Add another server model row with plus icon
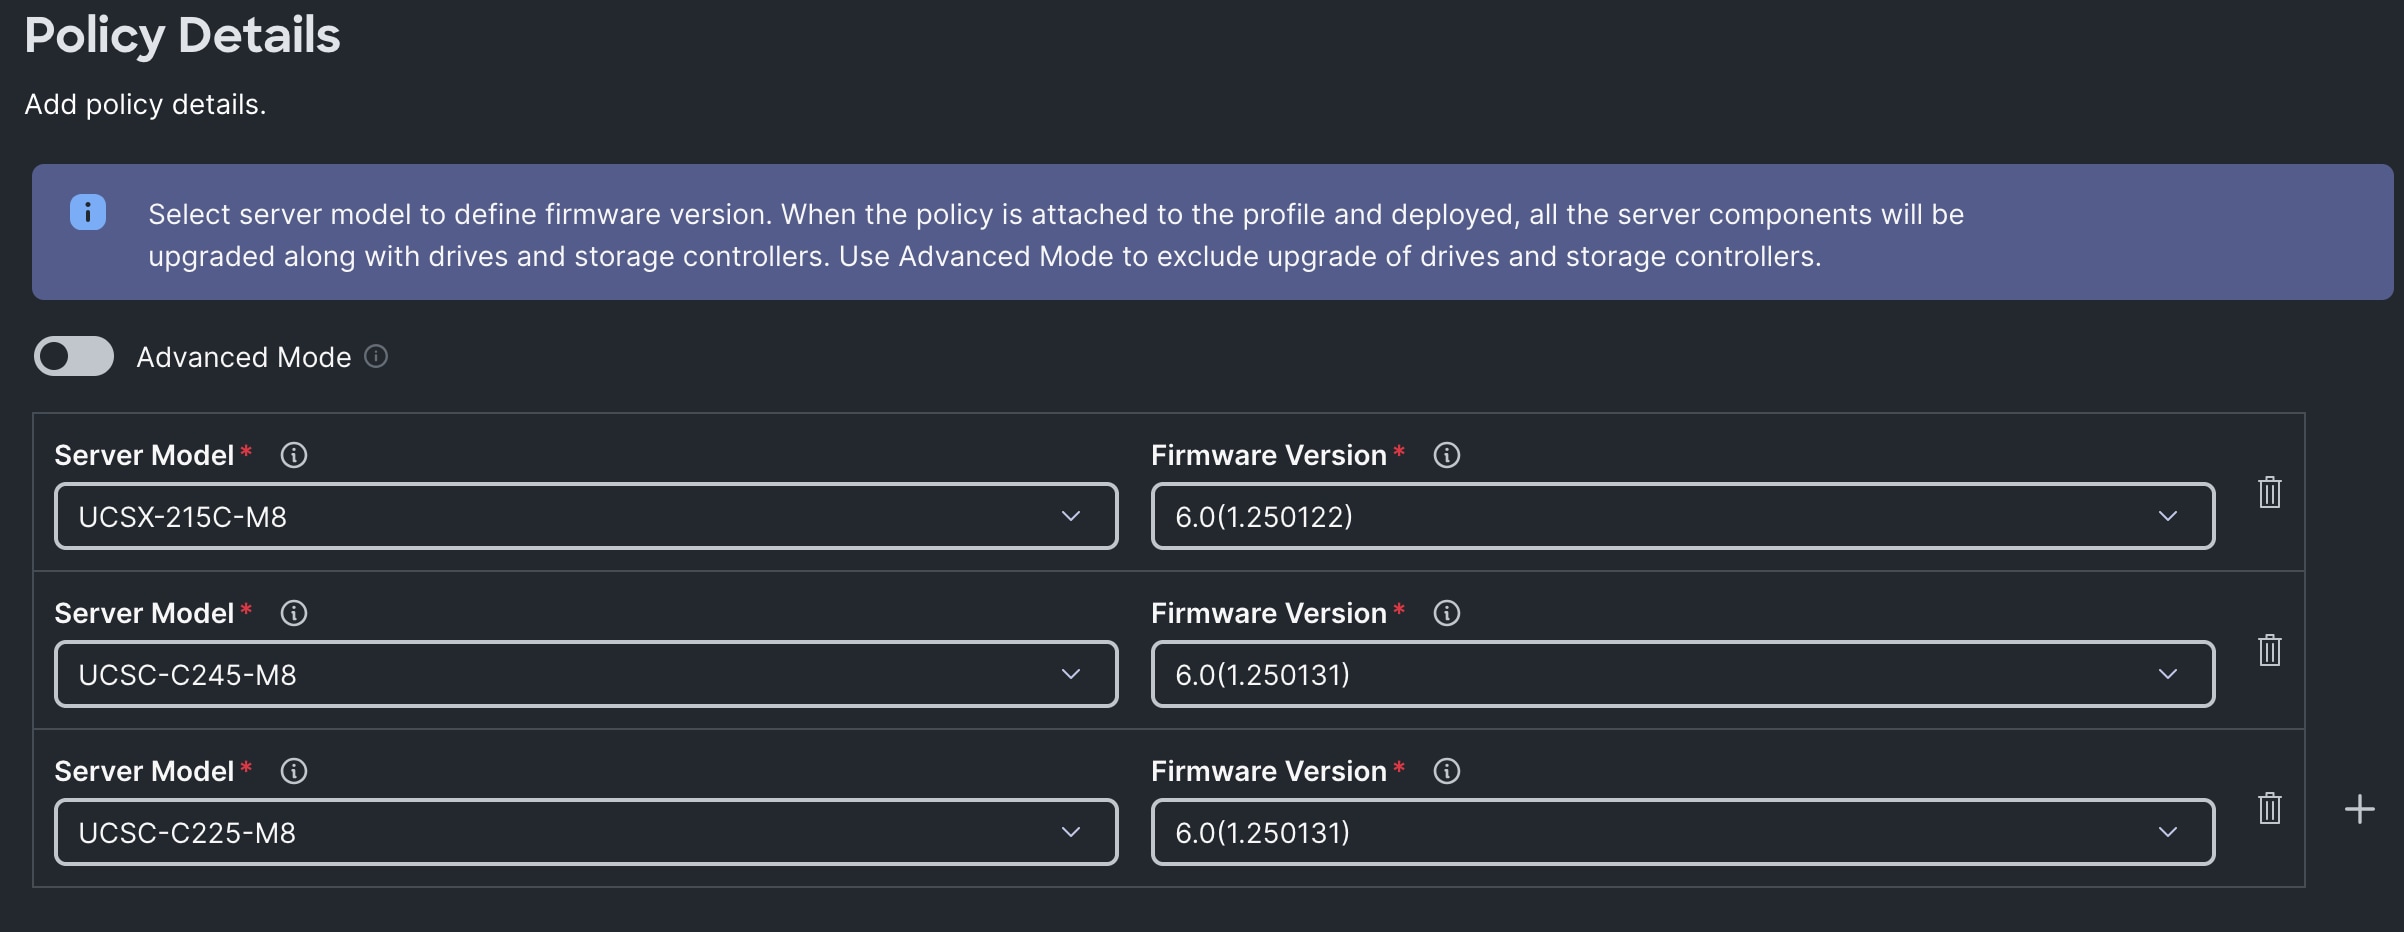This screenshot has width=2404, height=932. [x=2359, y=808]
